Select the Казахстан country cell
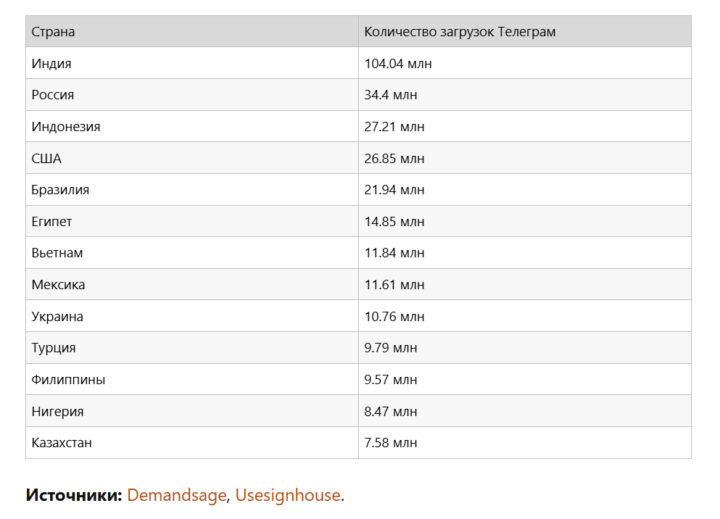Viewport: 720px width, 519px height. (x=62, y=442)
